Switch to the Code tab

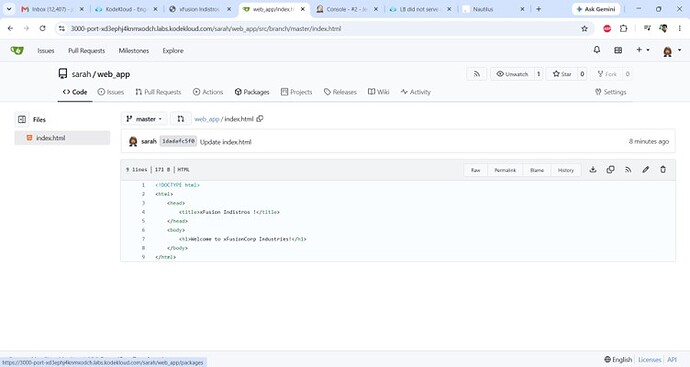75,92
